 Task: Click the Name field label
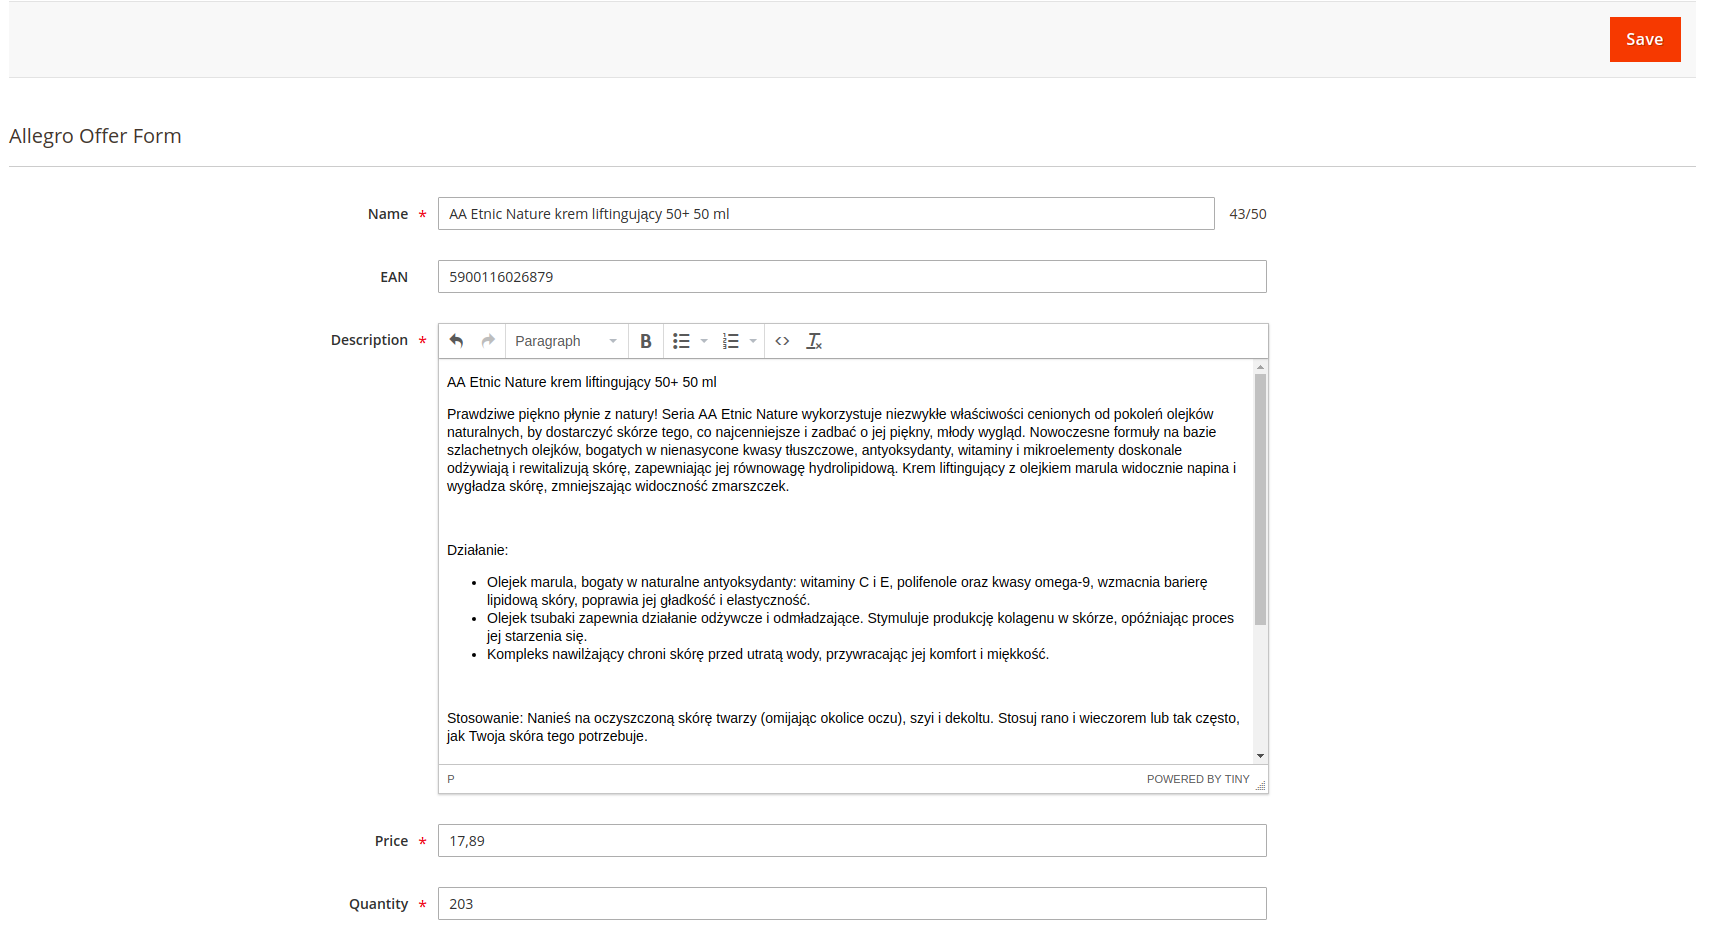point(388,214)
